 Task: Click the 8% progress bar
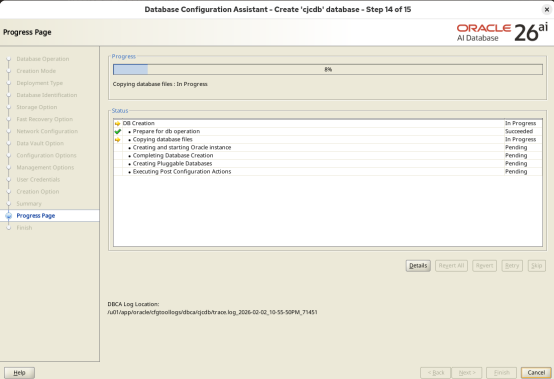(328, 70)
